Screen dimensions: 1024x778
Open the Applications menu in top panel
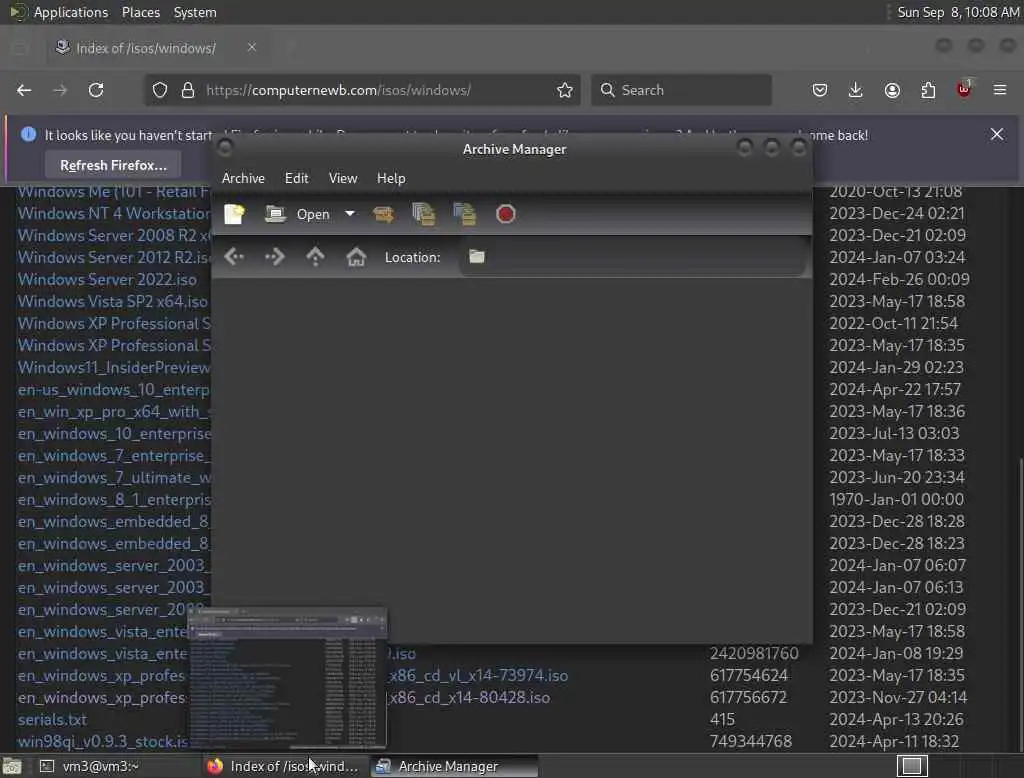tap(71, 12)
